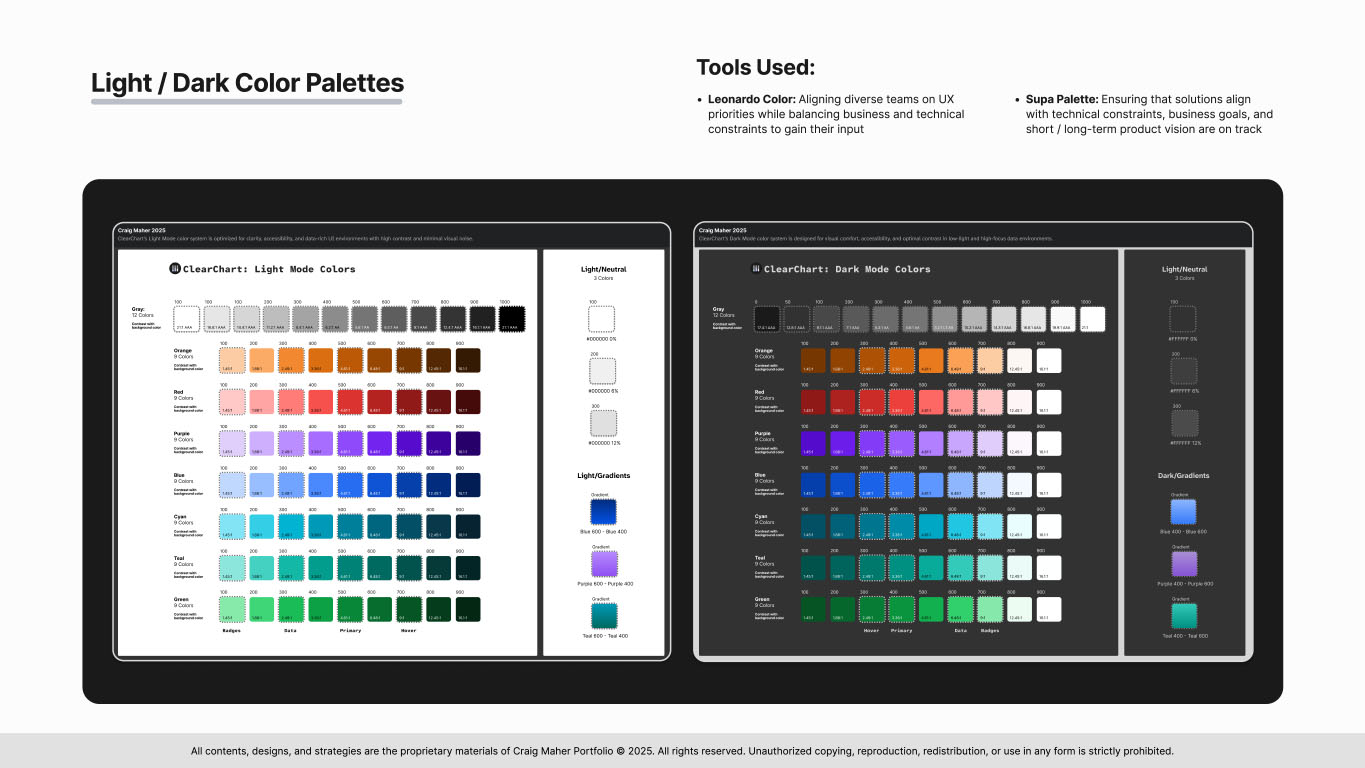Select the Purple 600 - Purple 400 gradient swatch

point(605,562)
